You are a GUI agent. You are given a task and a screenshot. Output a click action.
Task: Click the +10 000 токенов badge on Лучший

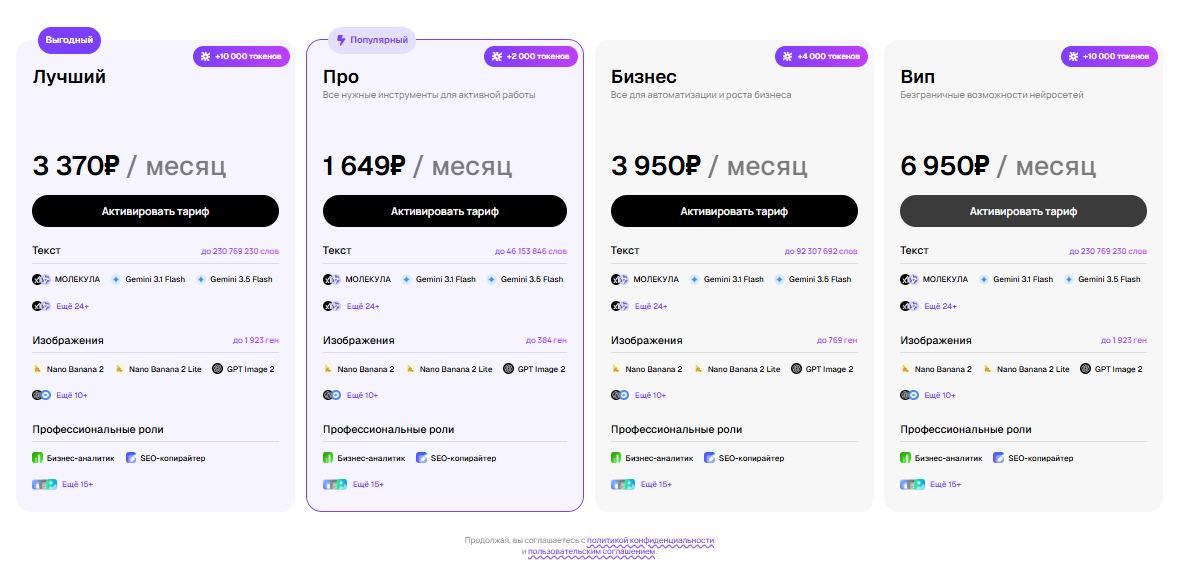pos(241,56)
